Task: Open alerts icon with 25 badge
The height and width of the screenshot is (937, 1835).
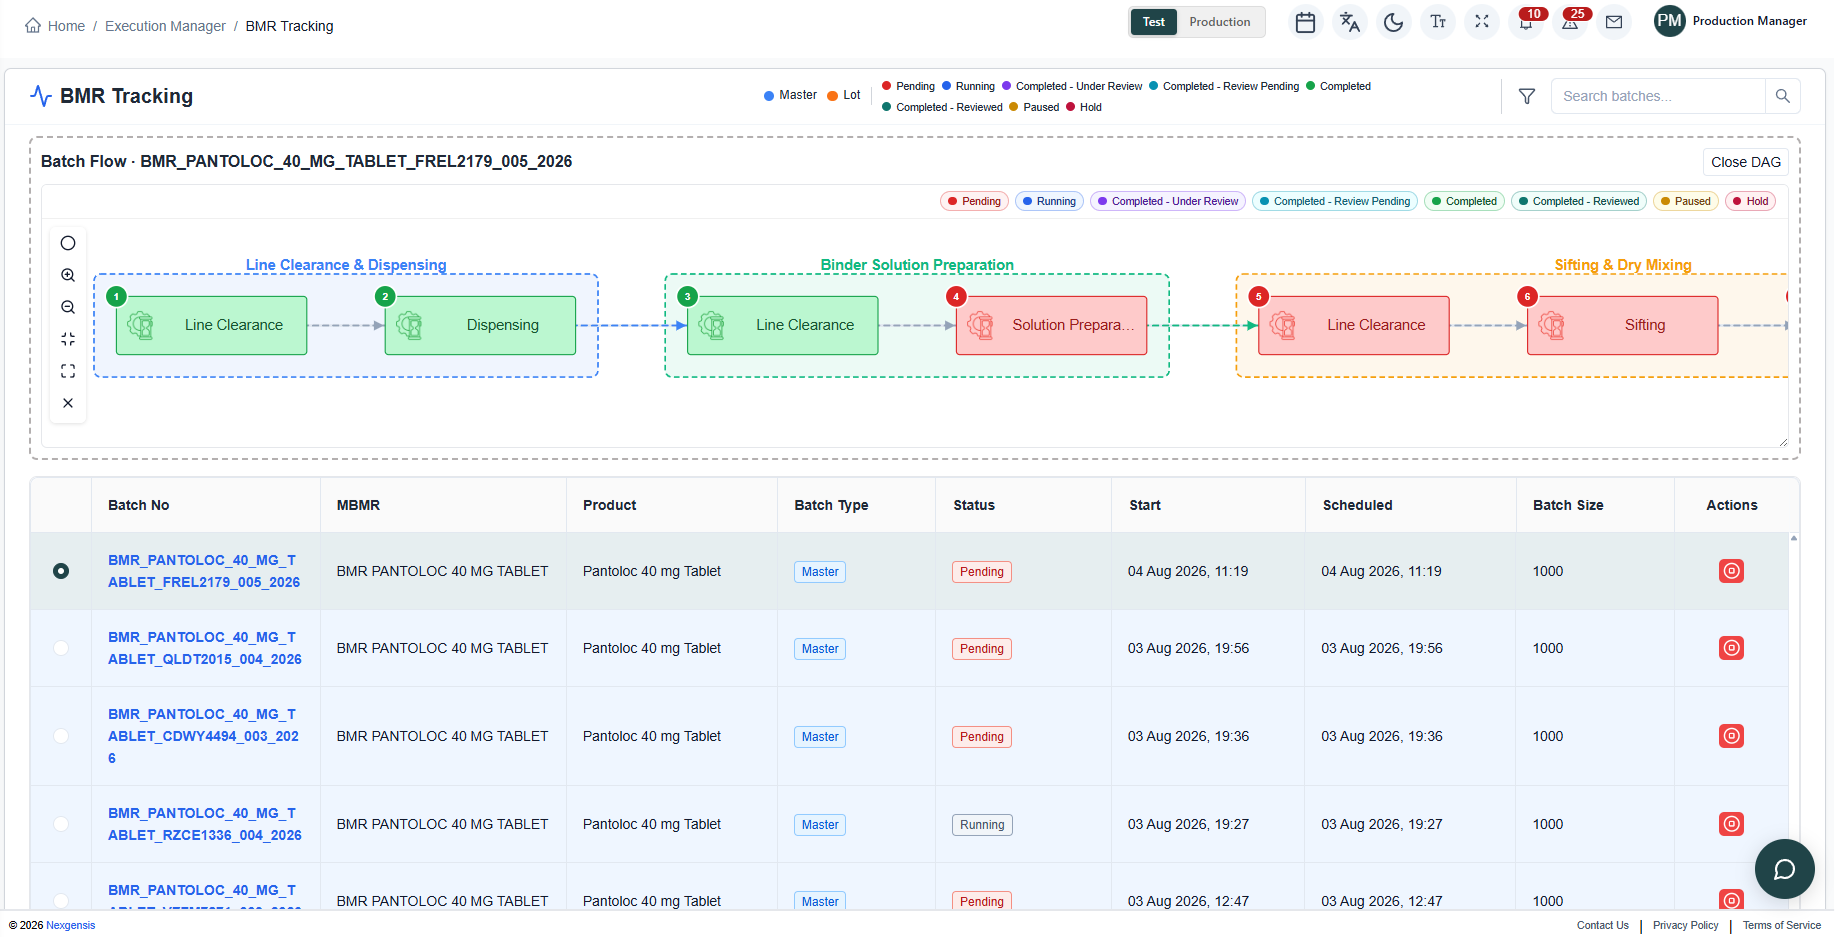Action: pos(1570,22)
